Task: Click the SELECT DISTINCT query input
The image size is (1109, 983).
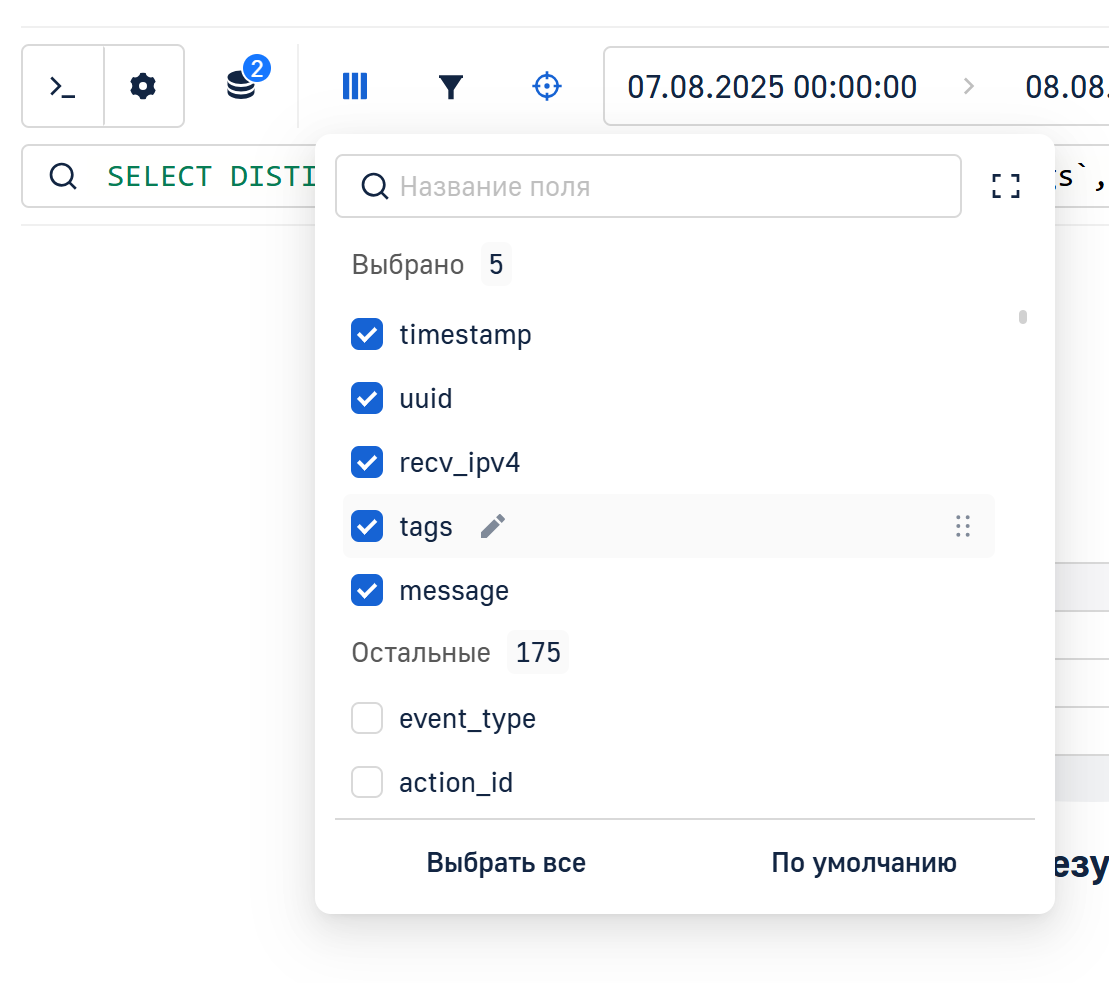Action: [x=200, y=176]
